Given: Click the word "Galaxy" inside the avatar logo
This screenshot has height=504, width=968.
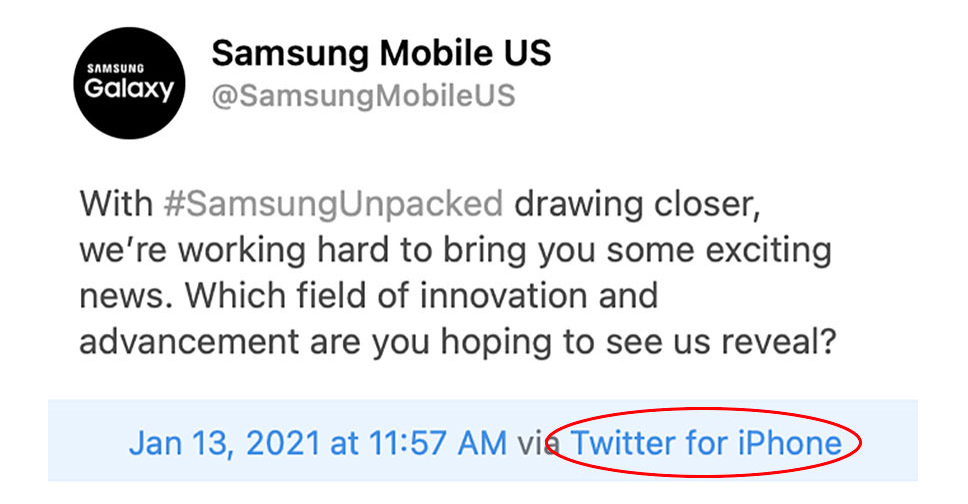Looking at the screenshot, I should coord(128,89).
